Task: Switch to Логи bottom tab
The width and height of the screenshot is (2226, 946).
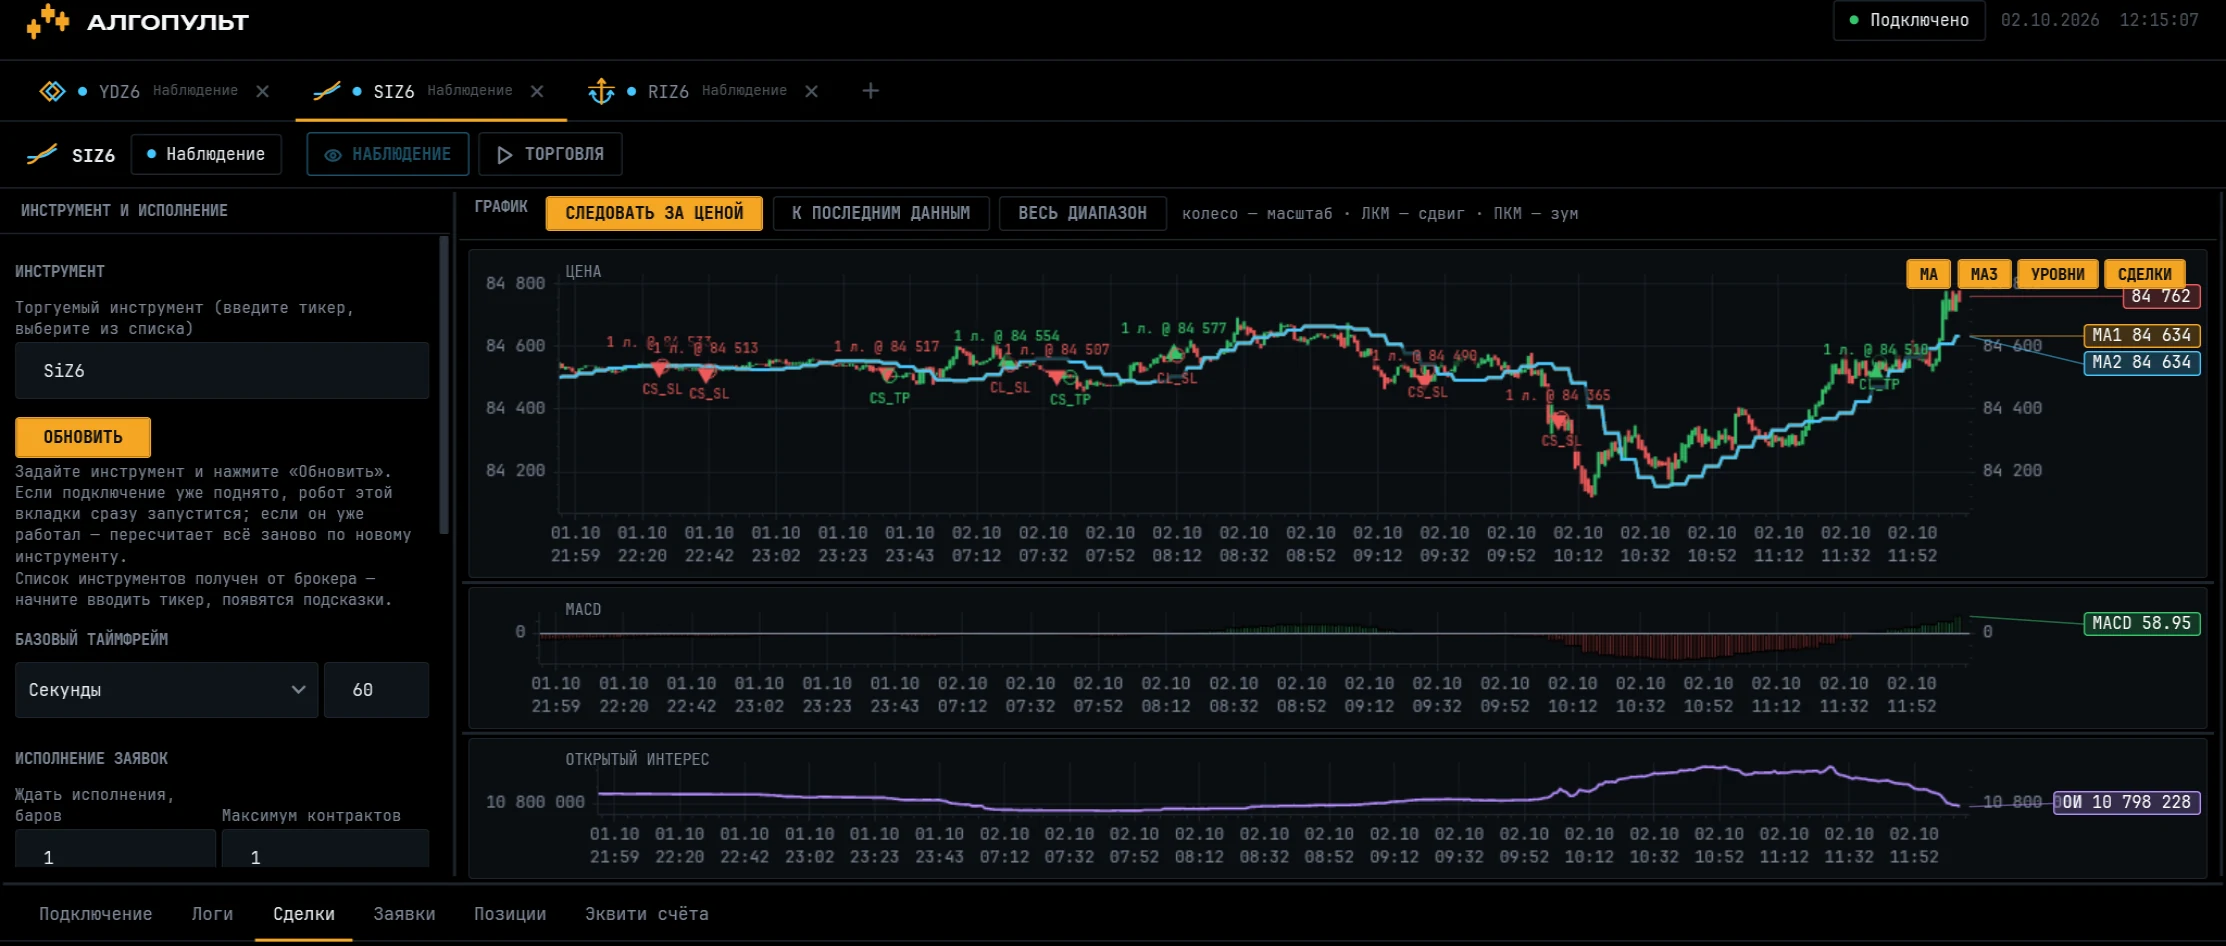Action: click(x=213, y=914)
